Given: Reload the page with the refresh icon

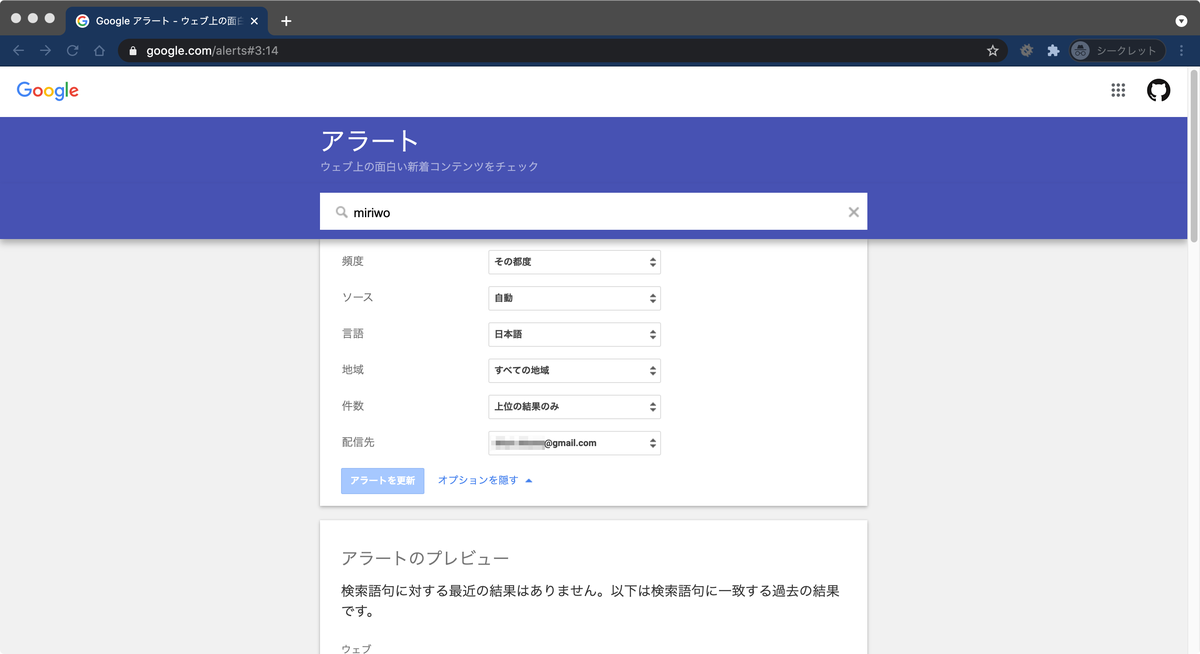Looking at the screenshot, I should tap(72, 50).
